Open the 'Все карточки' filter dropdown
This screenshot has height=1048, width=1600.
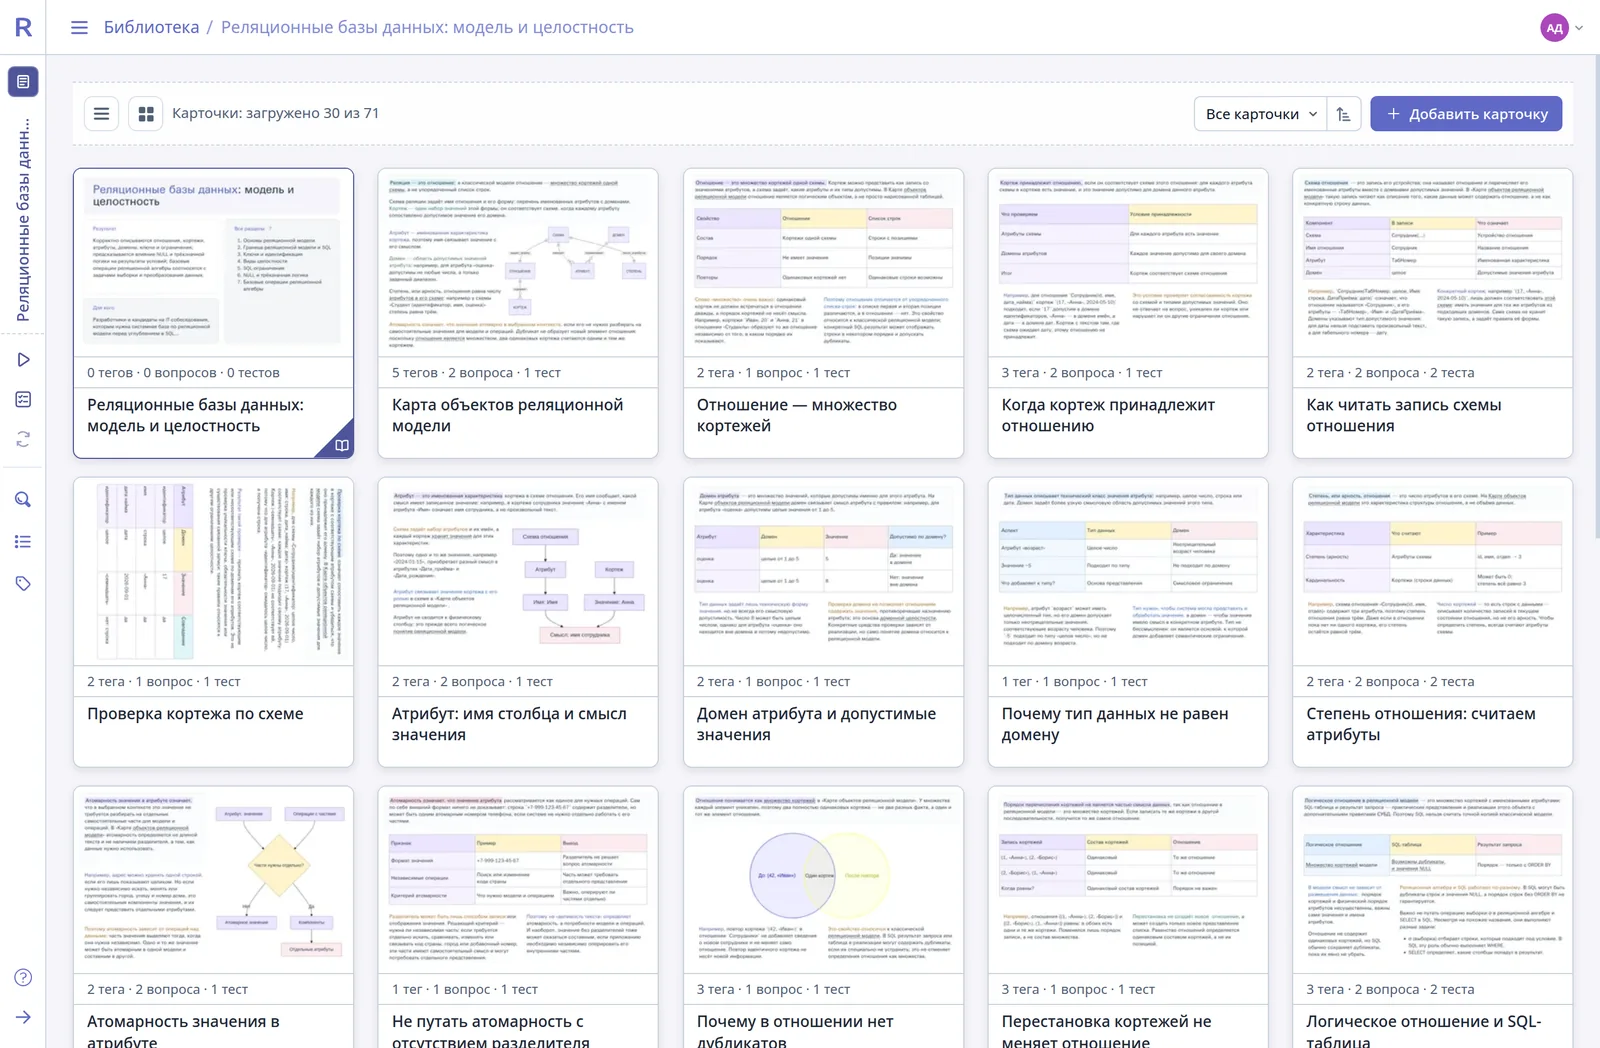click(x=1260, y=114)
